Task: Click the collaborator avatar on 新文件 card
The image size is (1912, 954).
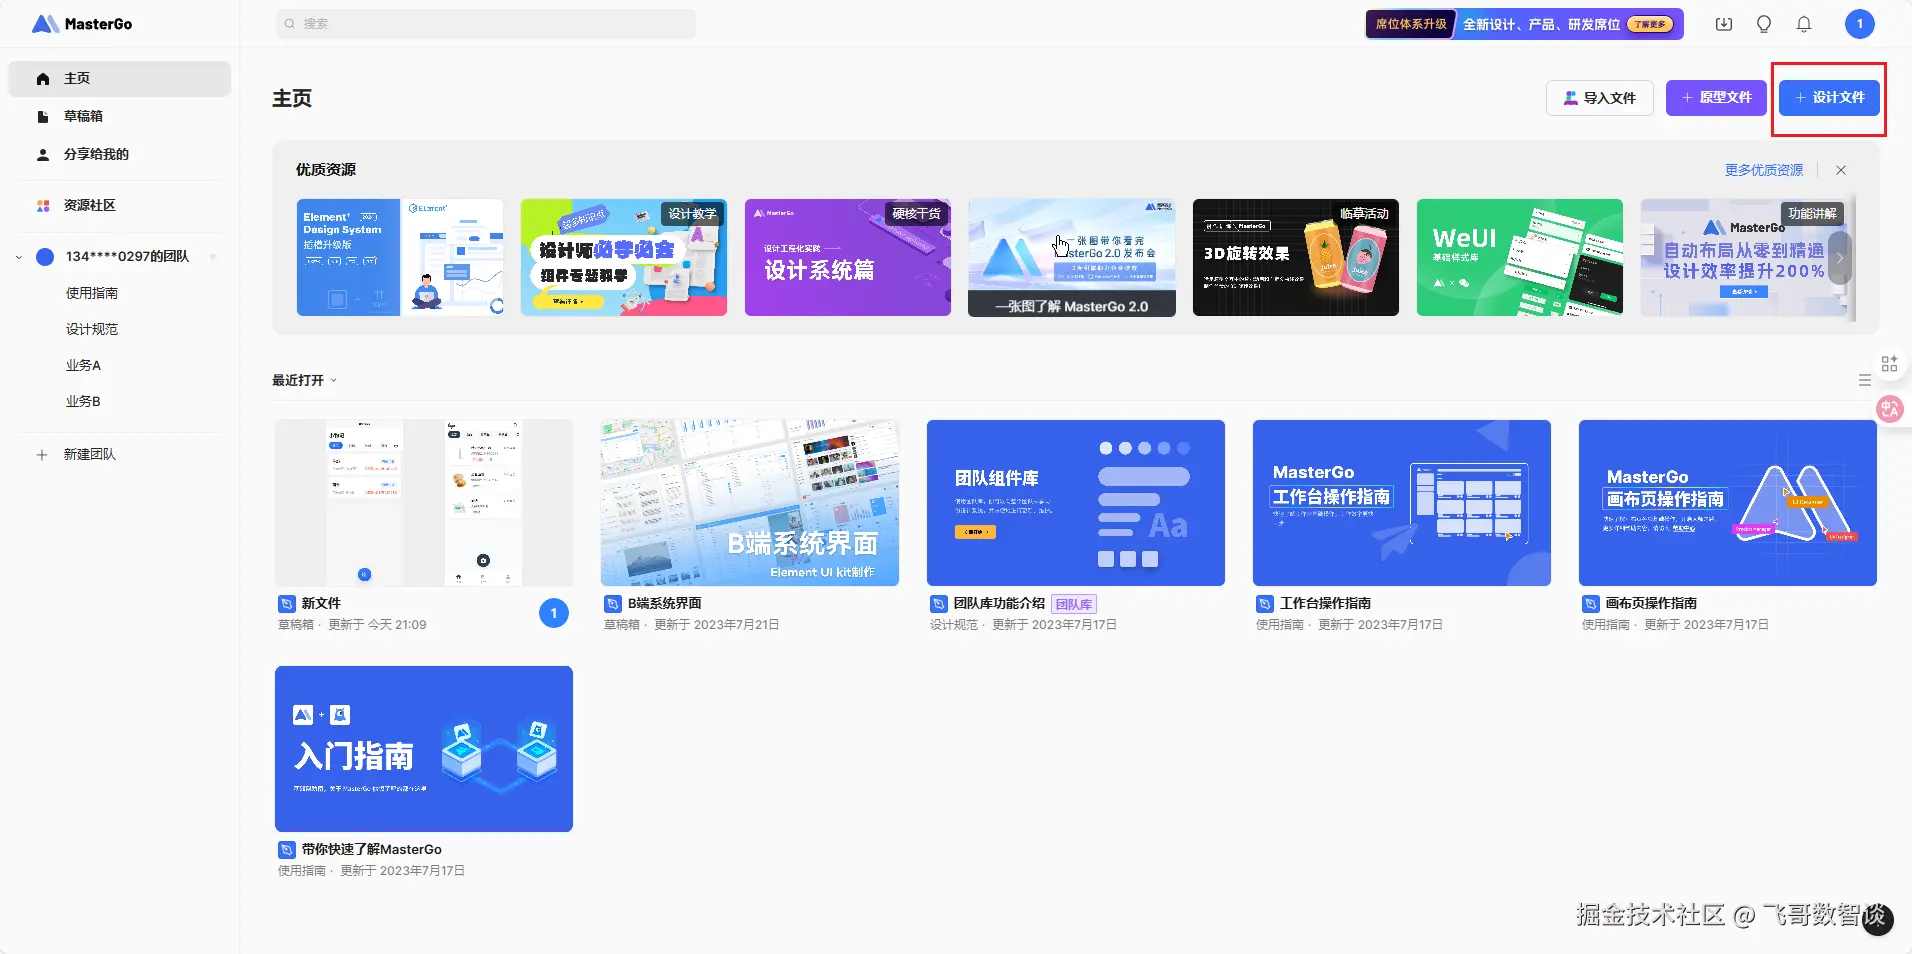Action: (x=554, y=613)
